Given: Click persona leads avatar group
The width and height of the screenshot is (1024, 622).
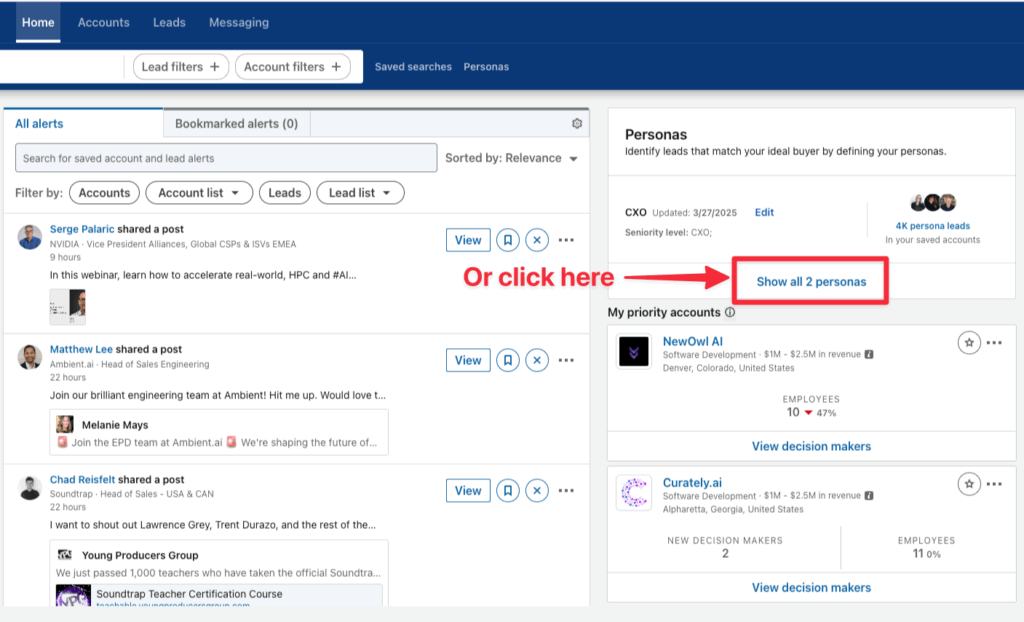Looking at the screenshot, I should pyautogui.click(x=933, y=203).
